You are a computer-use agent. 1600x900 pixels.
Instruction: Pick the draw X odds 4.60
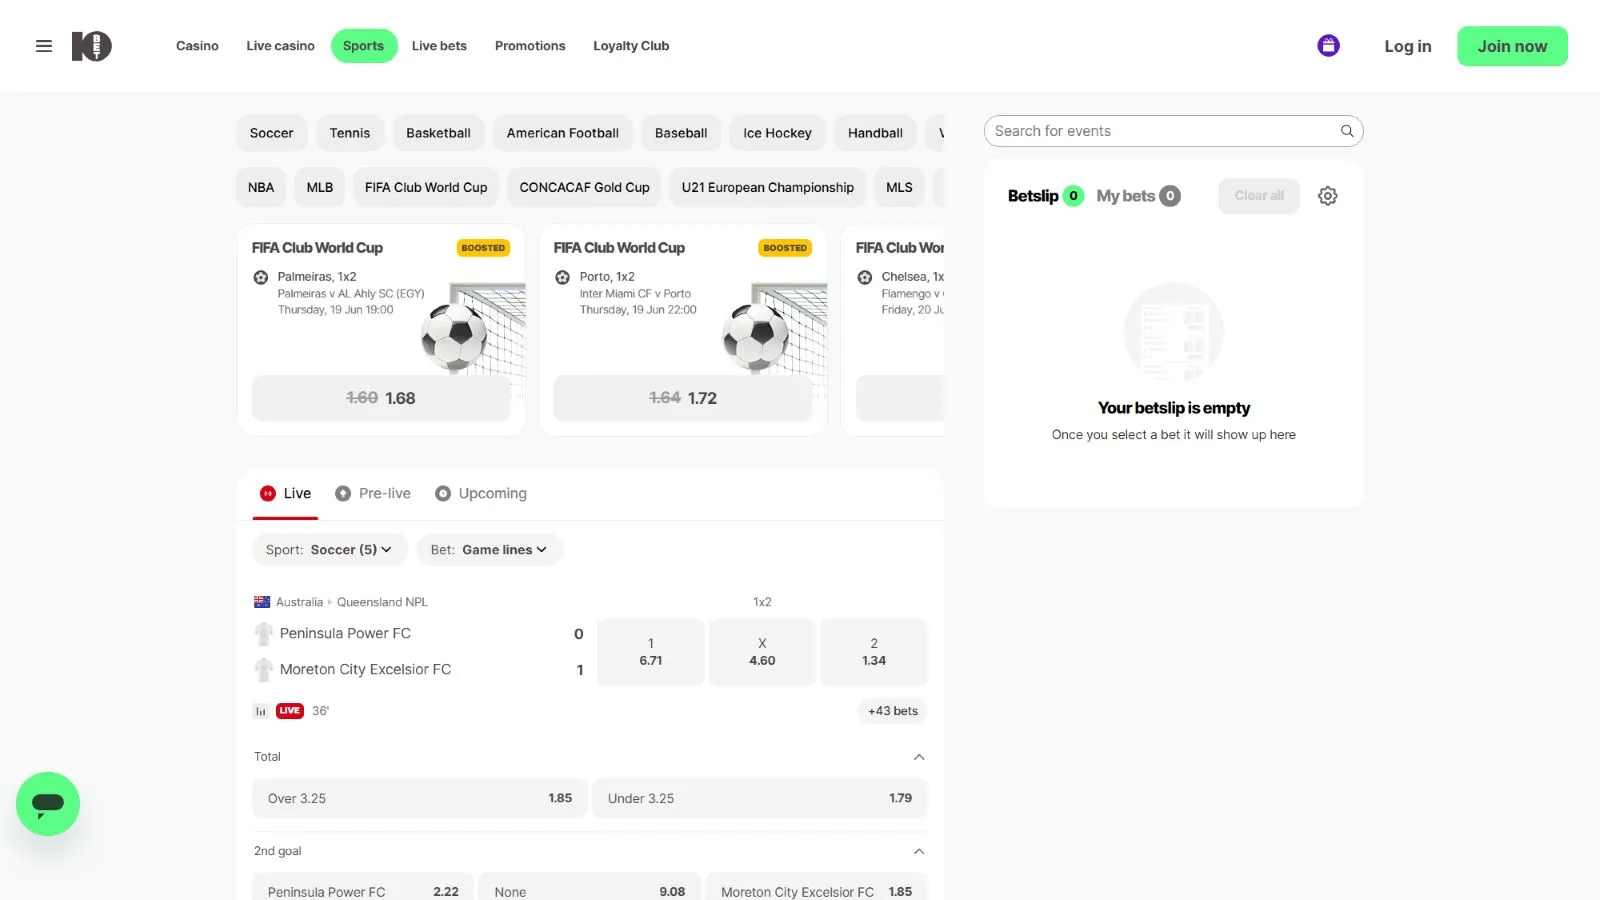762,652
